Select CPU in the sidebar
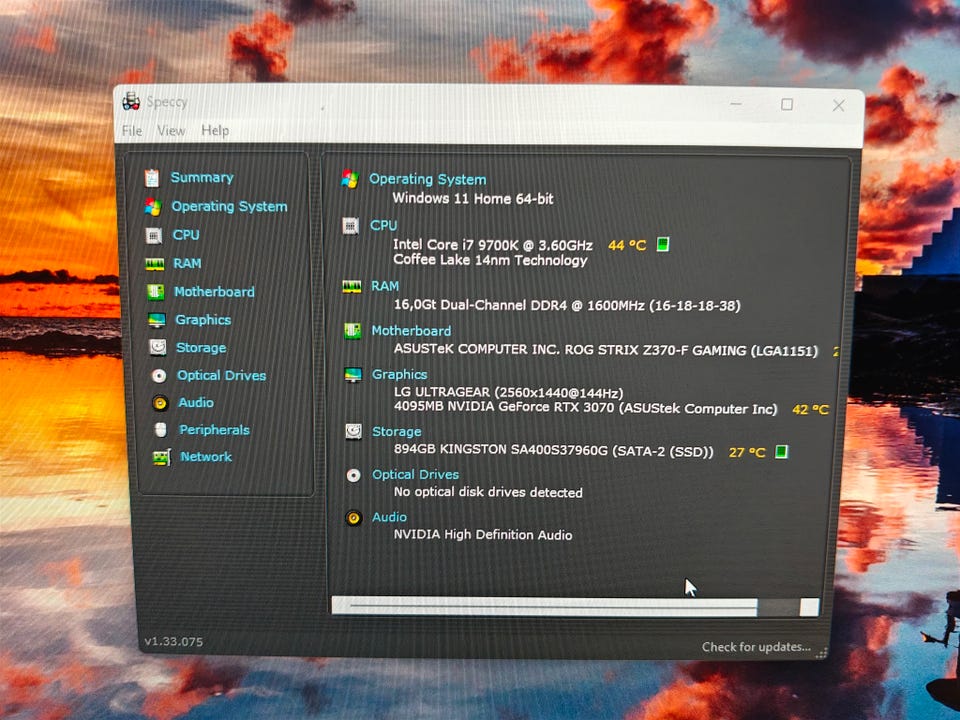This screenshot has height=720, width=960. pyautogui.click(x=186, y=235)
